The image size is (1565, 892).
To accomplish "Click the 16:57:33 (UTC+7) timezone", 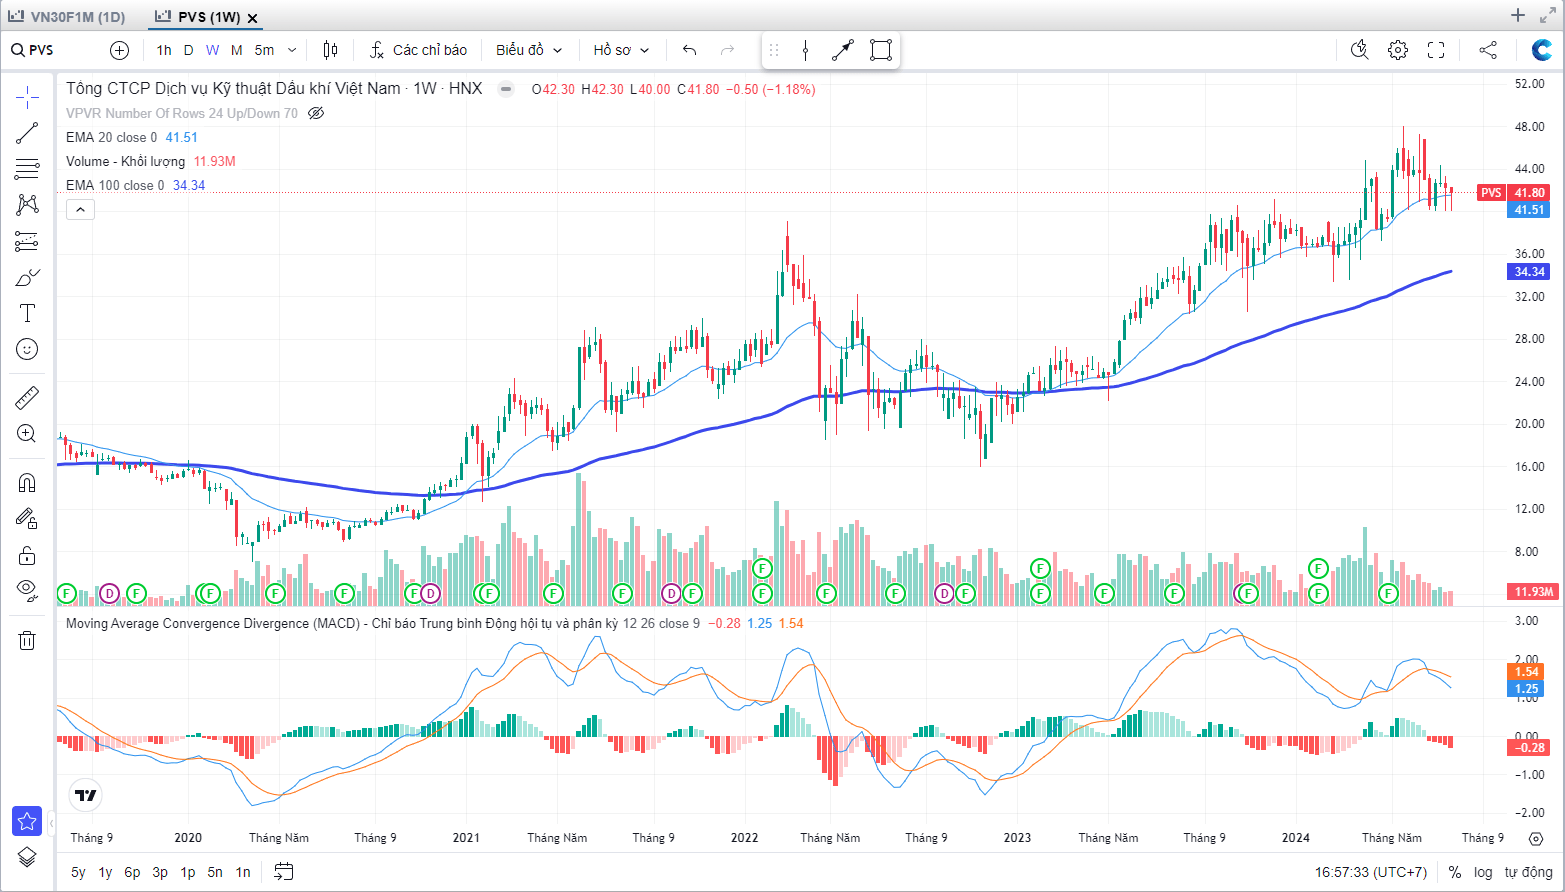I will coord(1371,872).
